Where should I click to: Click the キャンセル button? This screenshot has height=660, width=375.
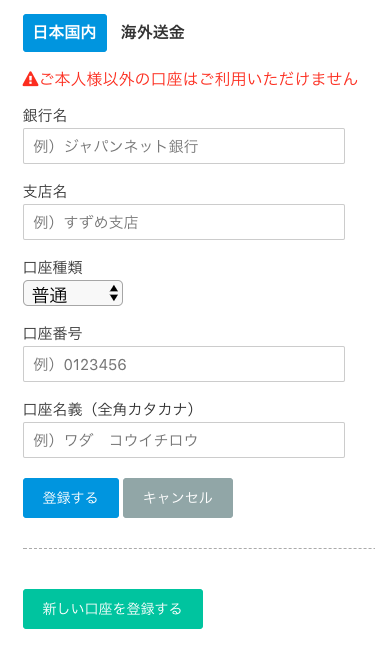point(178,498)
